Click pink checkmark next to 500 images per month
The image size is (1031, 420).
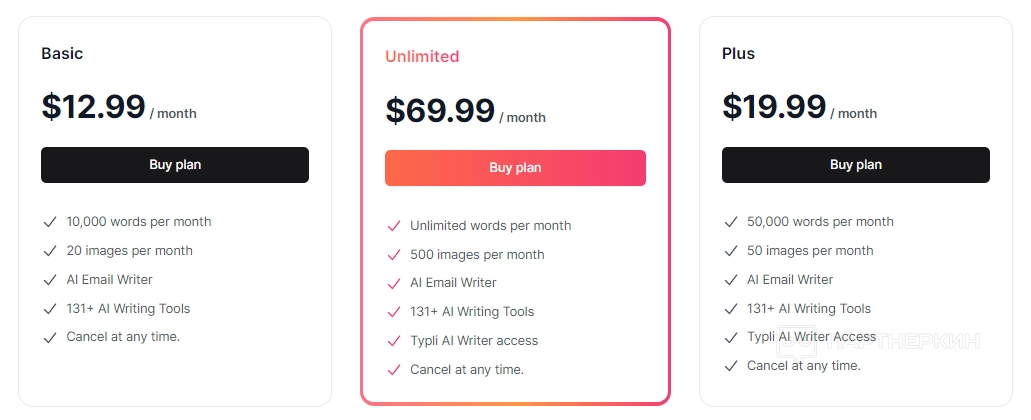pos(393,255)
